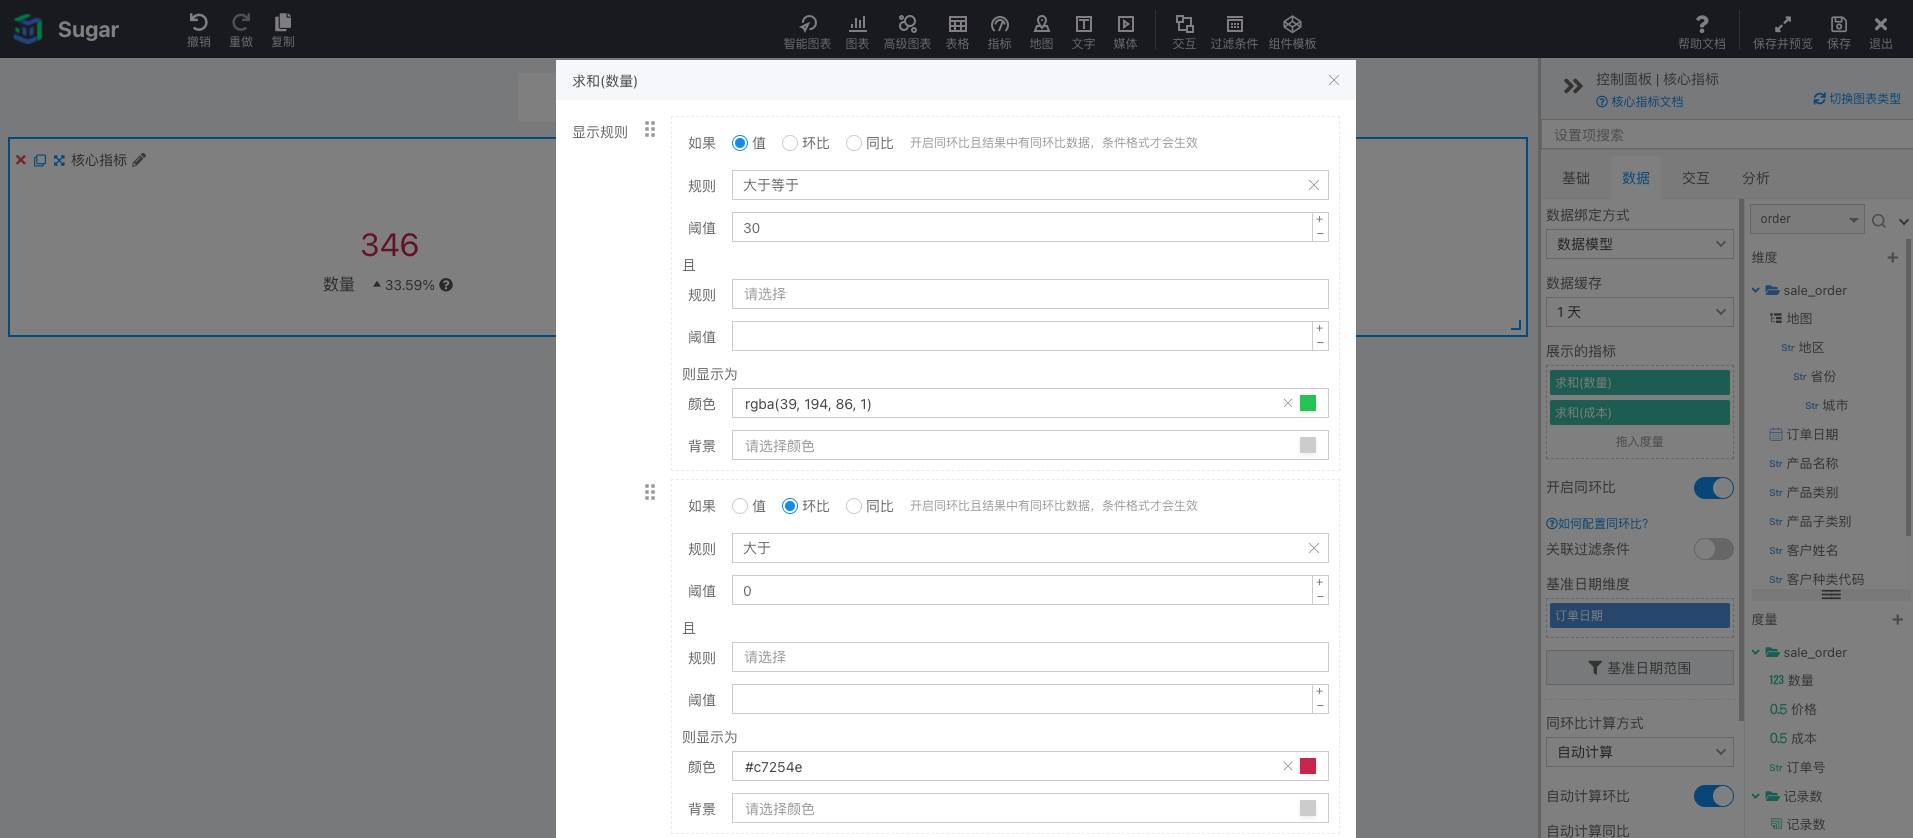1913x838 pixels.
Task: Open the 高级图表 advanced chart tool
Action: coord(907,31)
